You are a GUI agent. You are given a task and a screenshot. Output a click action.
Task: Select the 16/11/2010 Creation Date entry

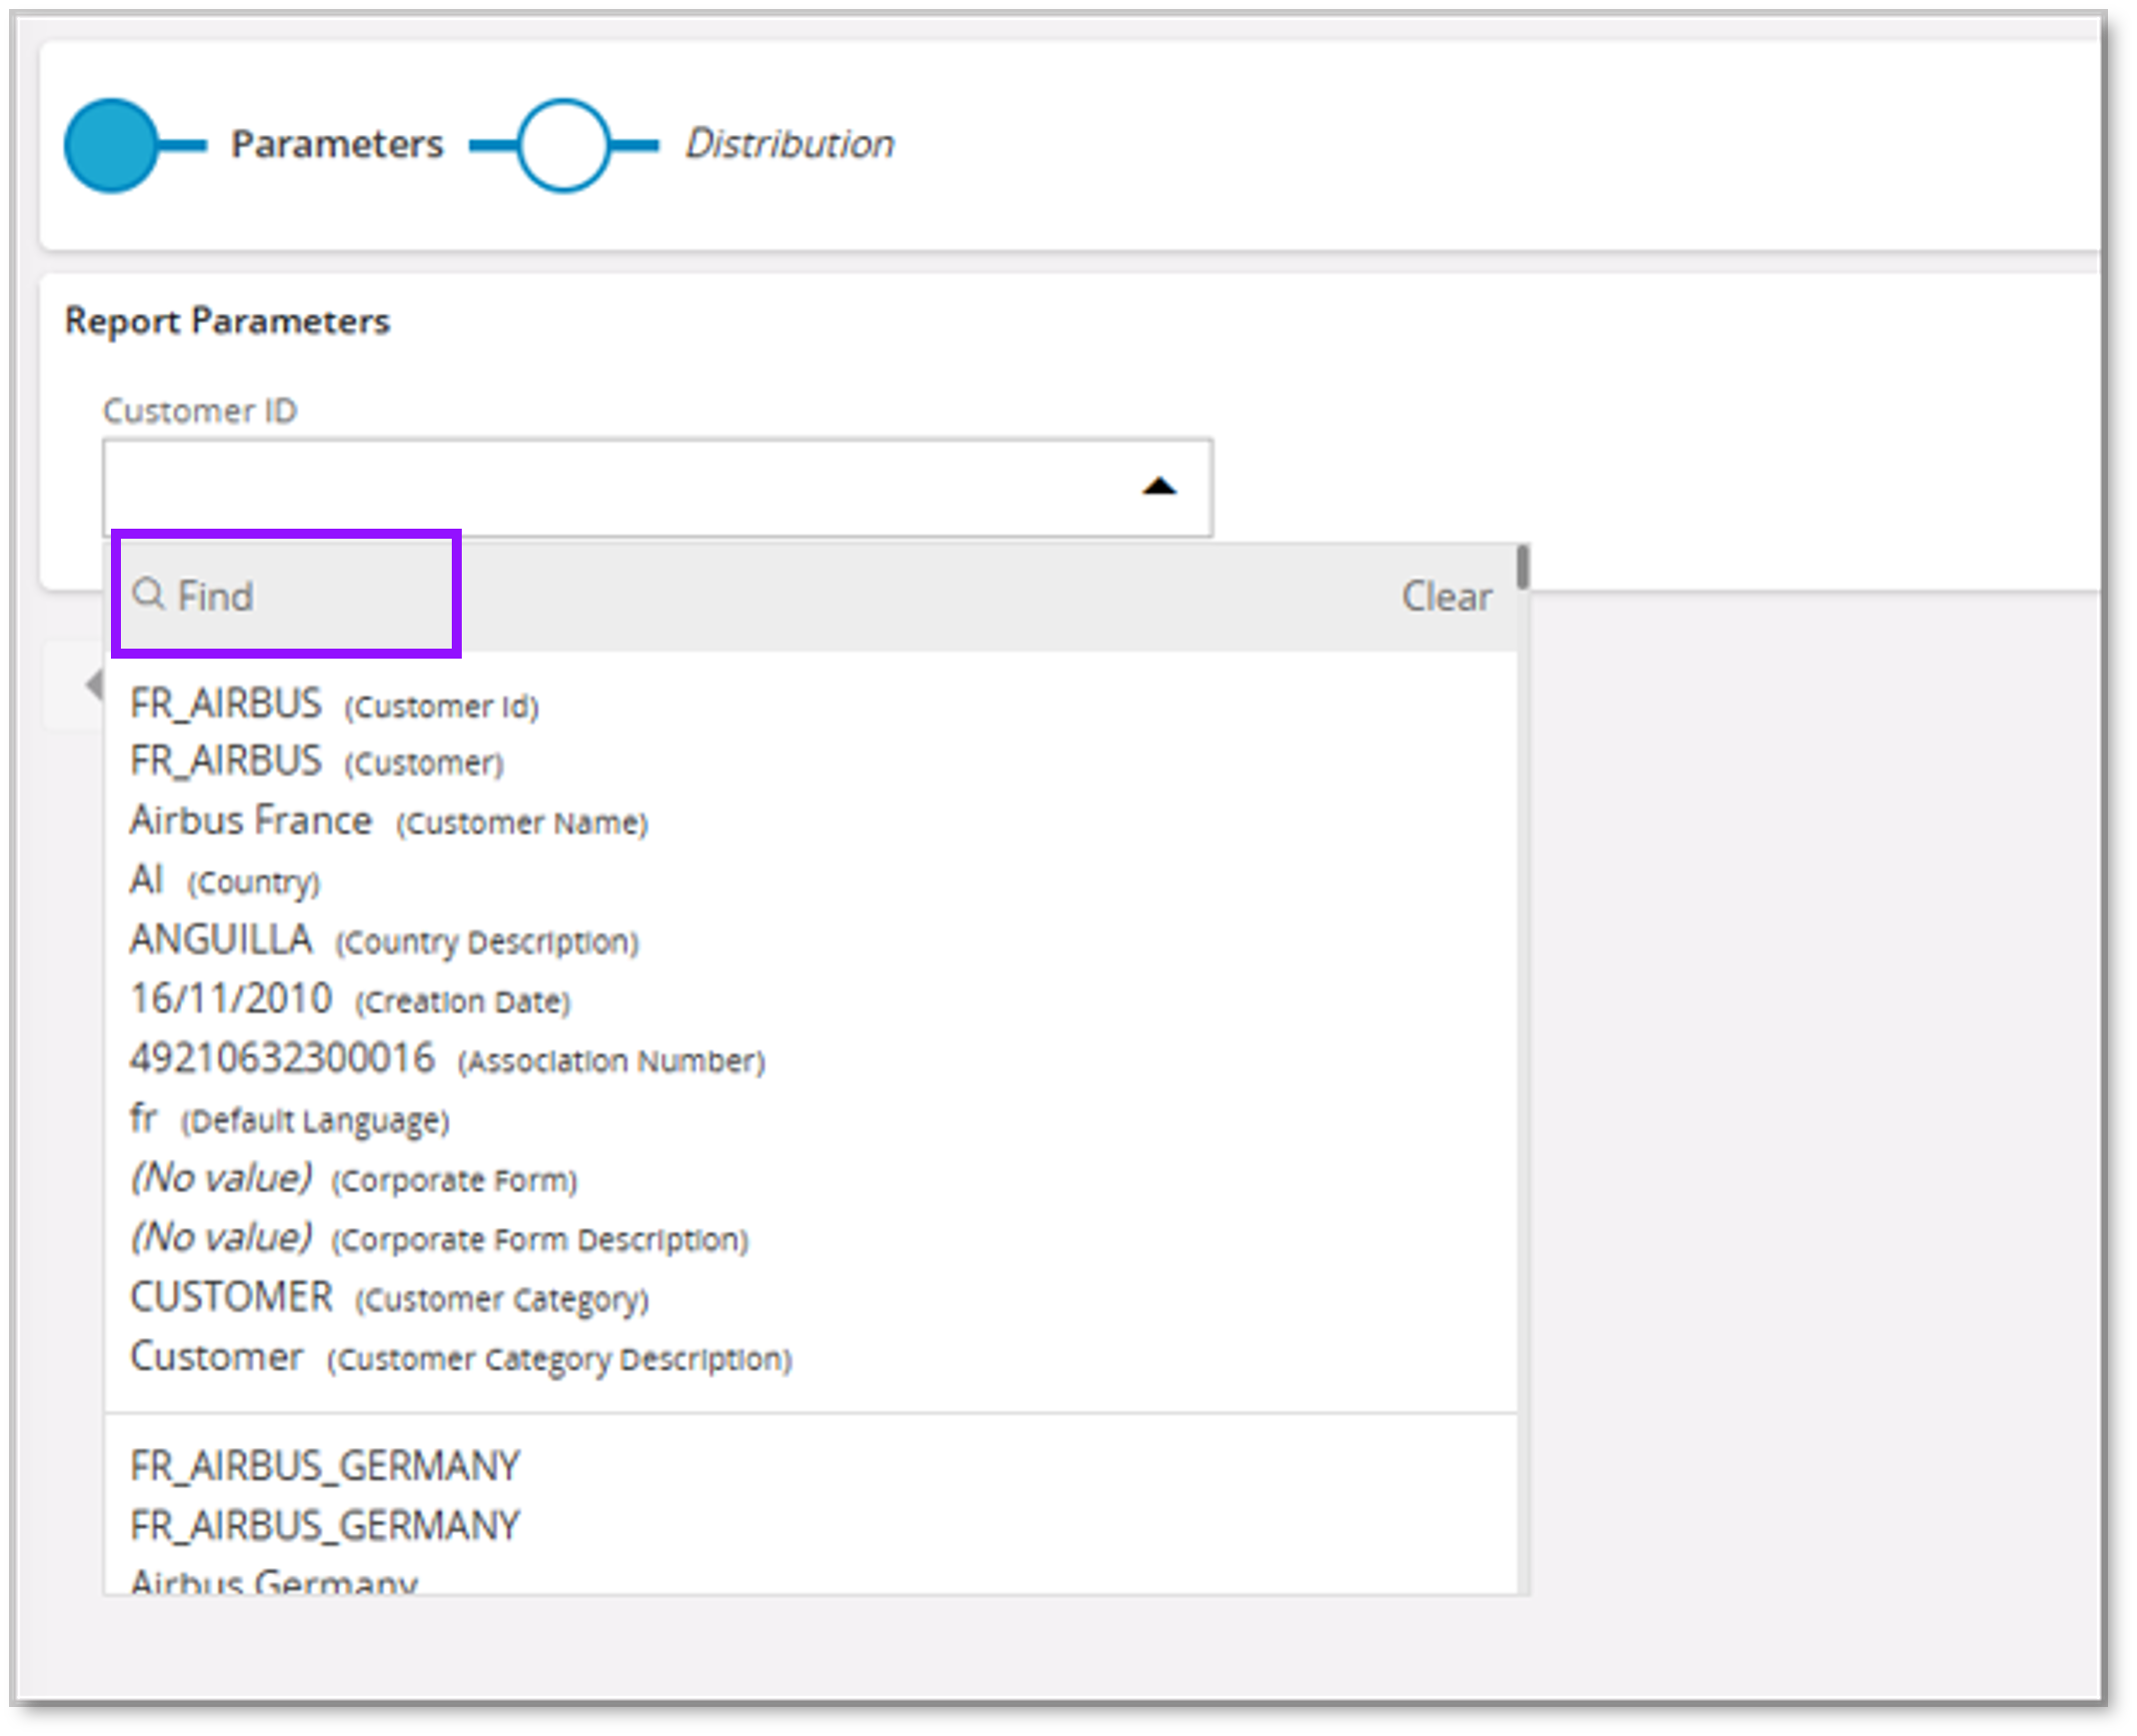[x=350, y=998]
